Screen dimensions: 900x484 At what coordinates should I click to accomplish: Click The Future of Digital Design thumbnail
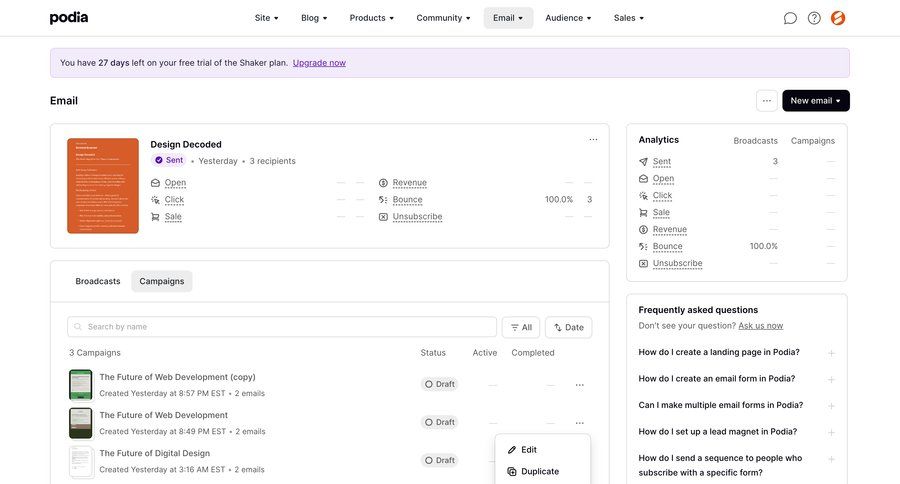click(x=80, y=462)
